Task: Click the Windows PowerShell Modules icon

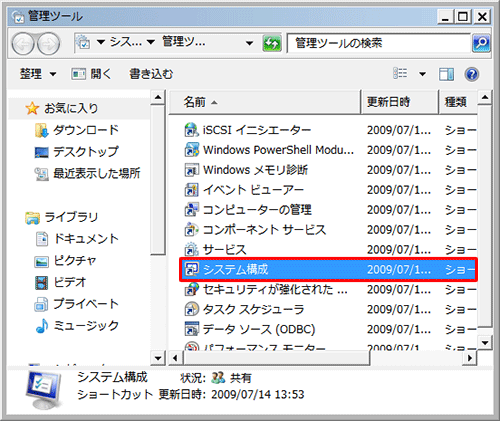Action: [x=192, y=150]
